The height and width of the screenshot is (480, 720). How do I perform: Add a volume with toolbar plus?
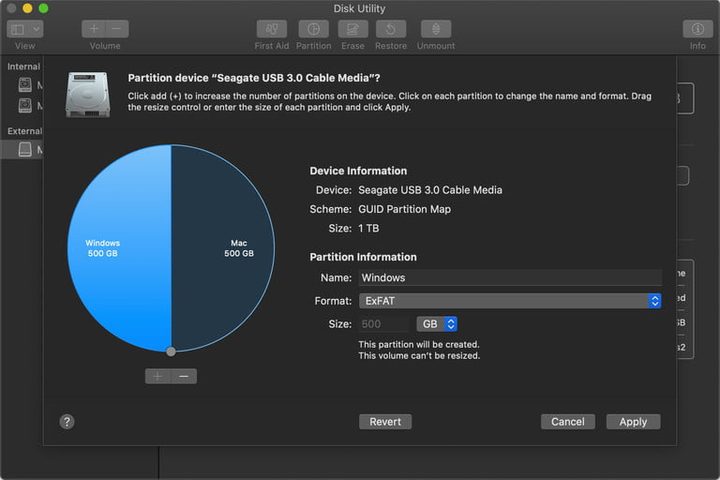coord(94,30)
